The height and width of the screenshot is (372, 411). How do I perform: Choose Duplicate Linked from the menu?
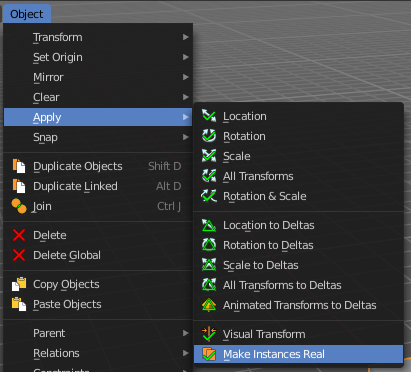[98, 186]
